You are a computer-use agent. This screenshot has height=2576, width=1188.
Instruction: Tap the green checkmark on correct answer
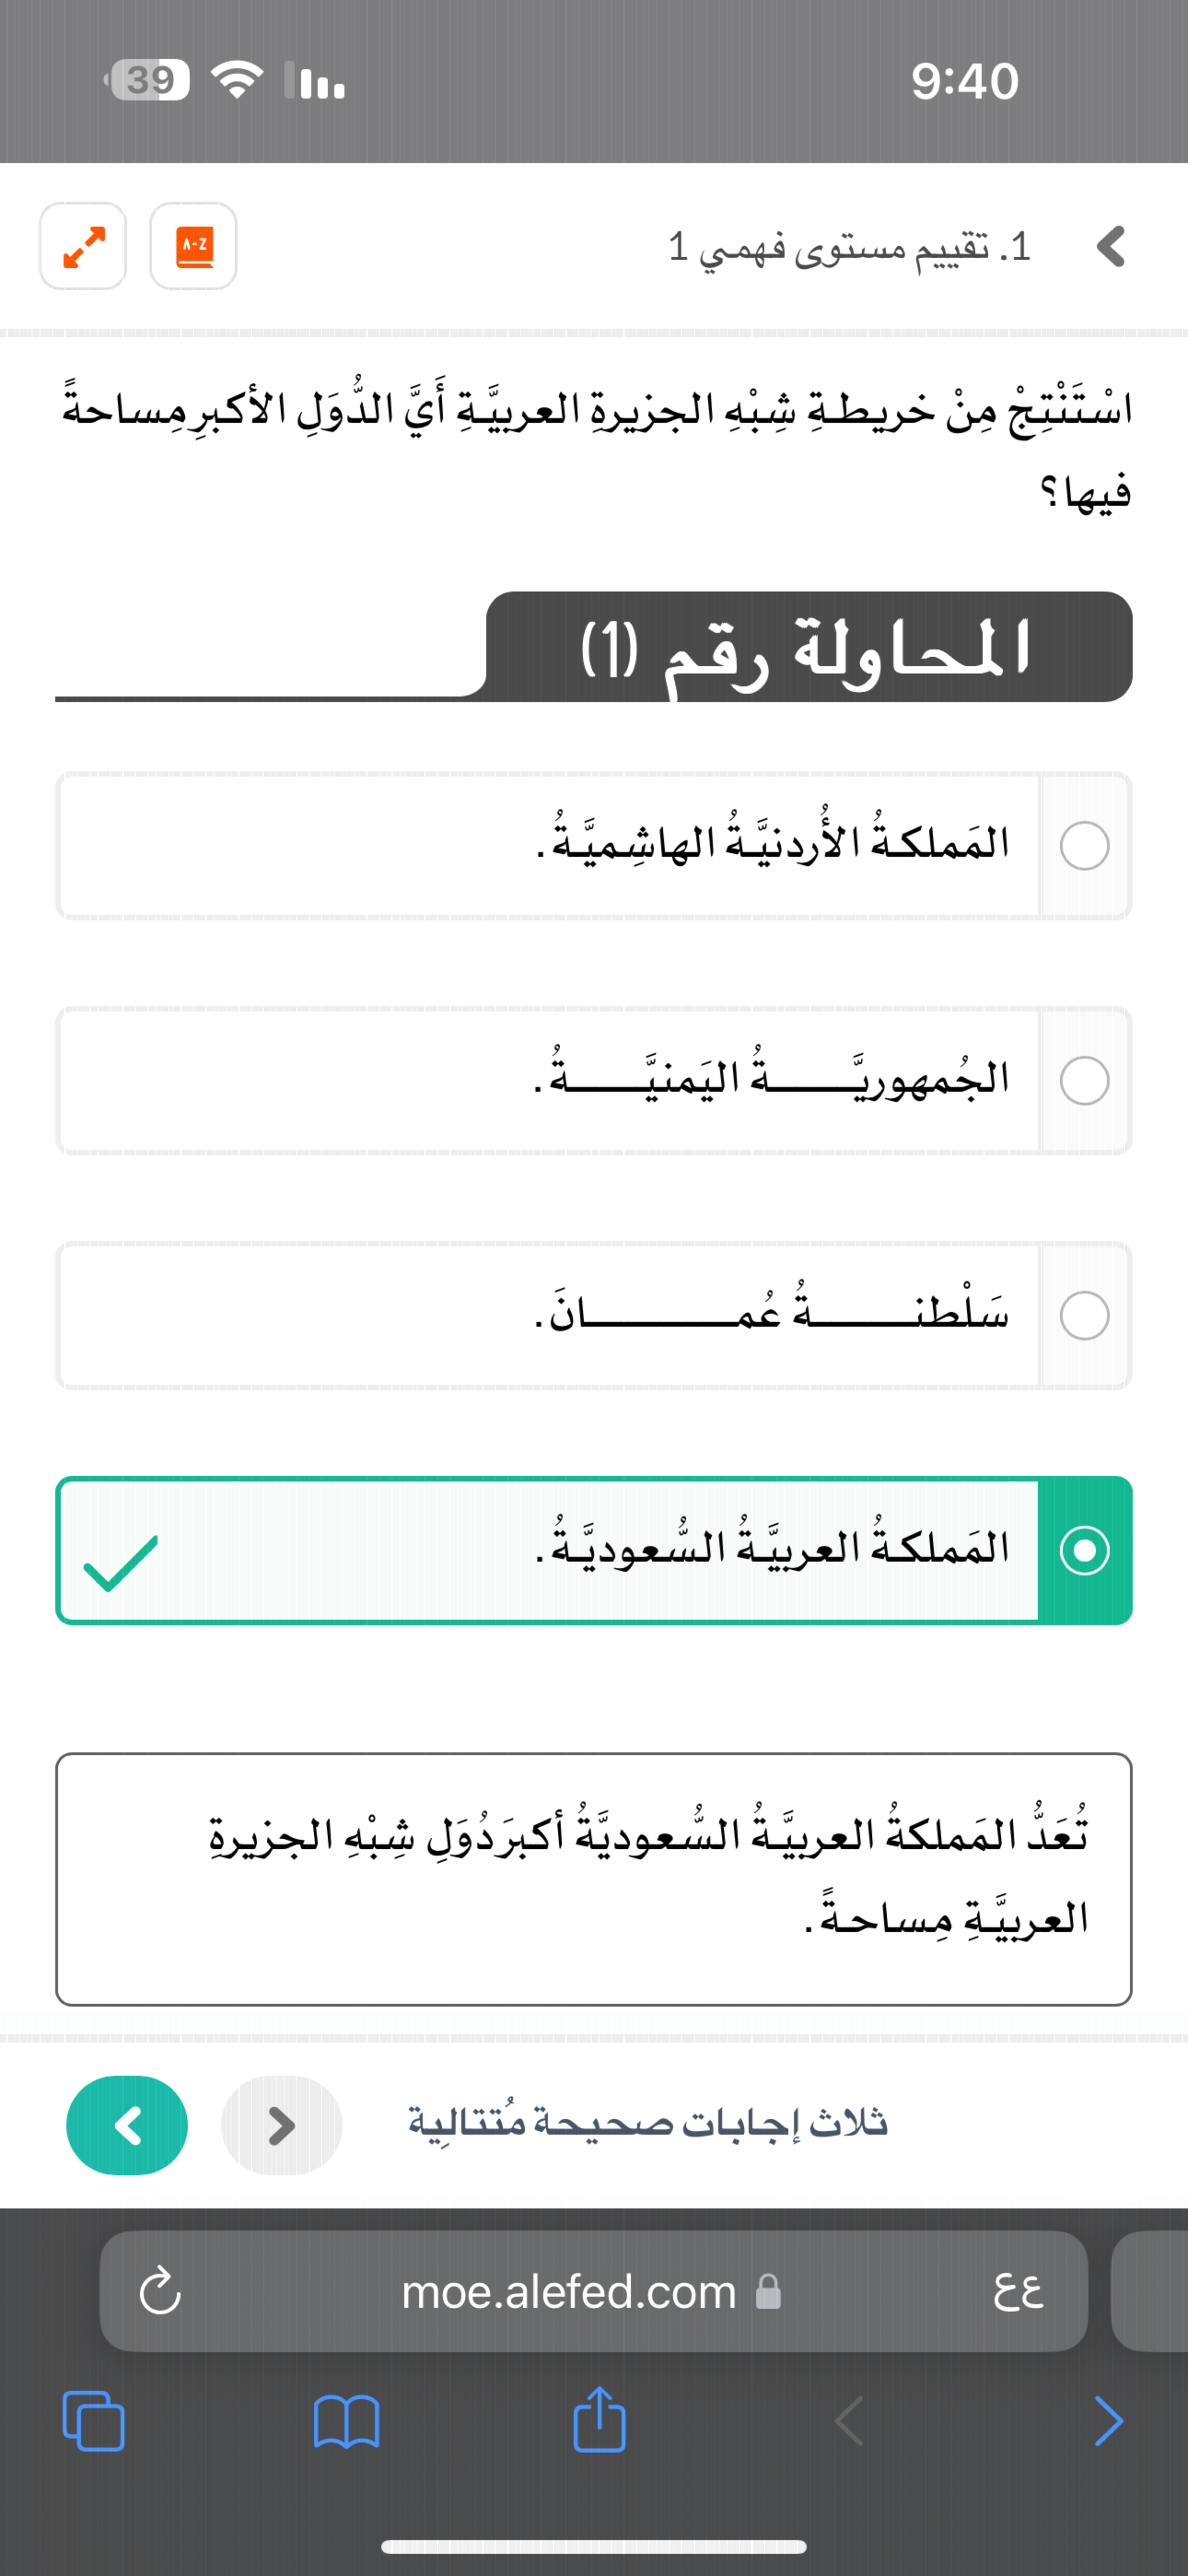[121, 1562]
